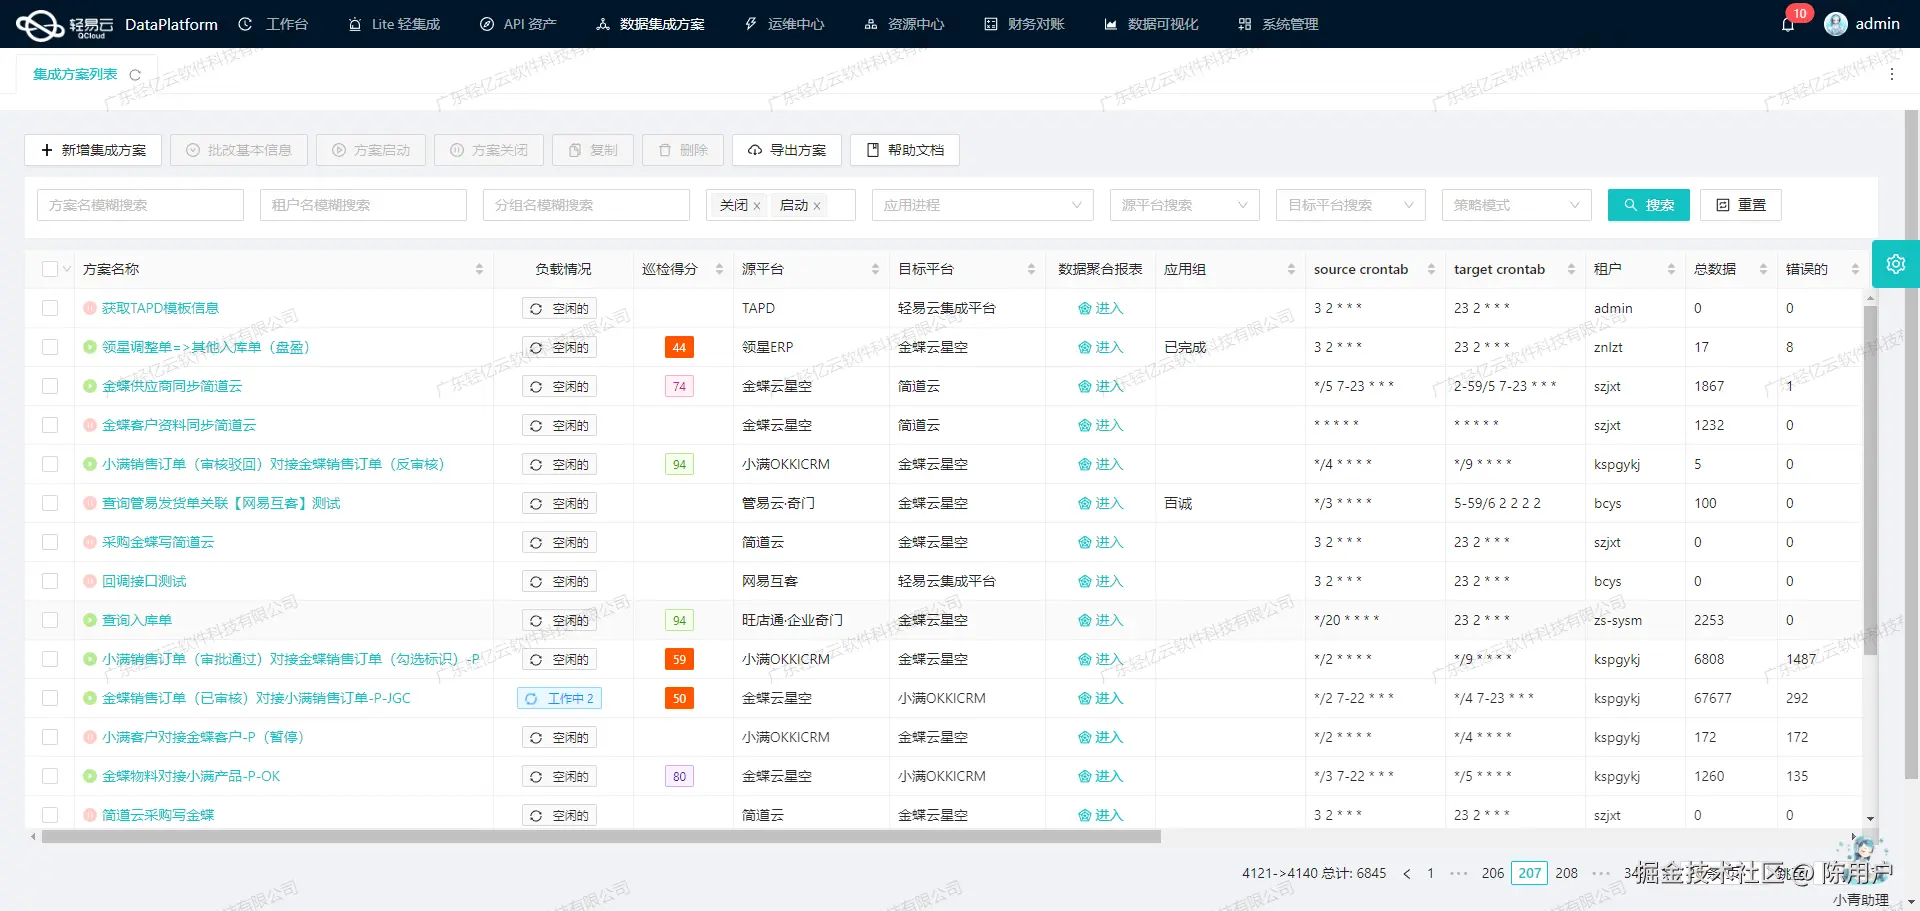
Task: Click 进入 on the 领星调整单 data report
Action: pos(1101,347)
